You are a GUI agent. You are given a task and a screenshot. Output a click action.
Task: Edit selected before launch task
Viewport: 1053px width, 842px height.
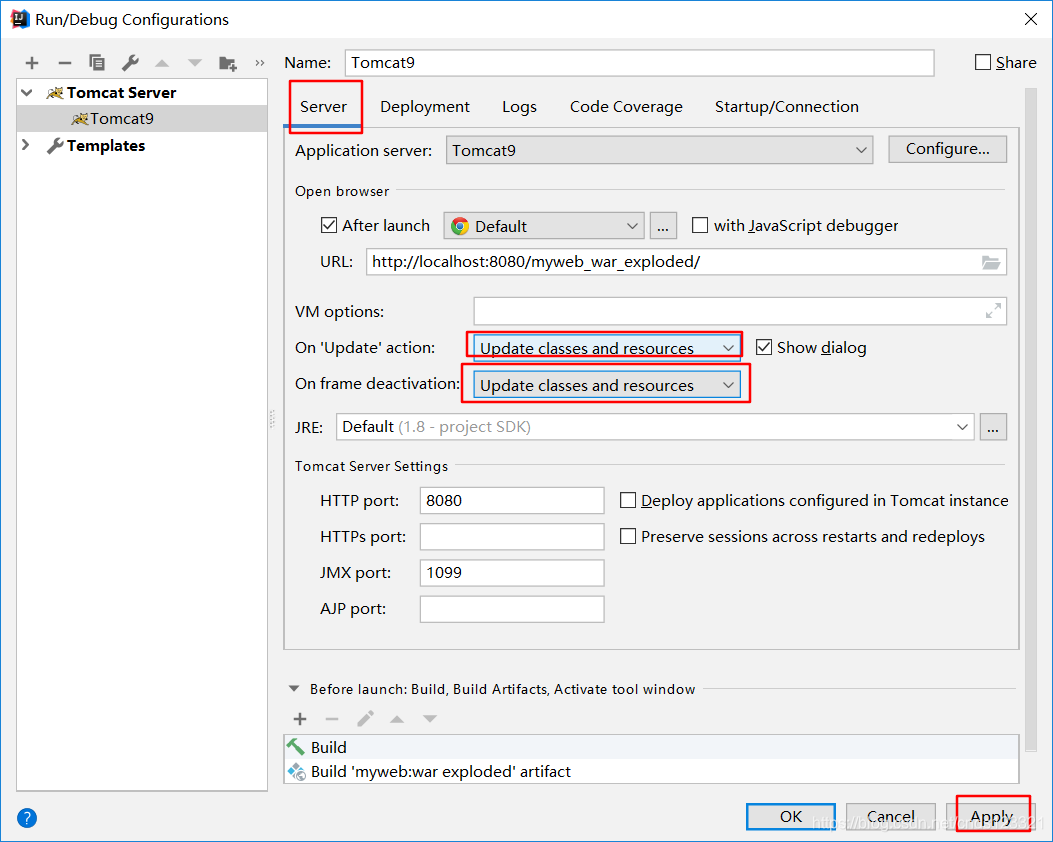pyautogui.click(x=365, y=719)
